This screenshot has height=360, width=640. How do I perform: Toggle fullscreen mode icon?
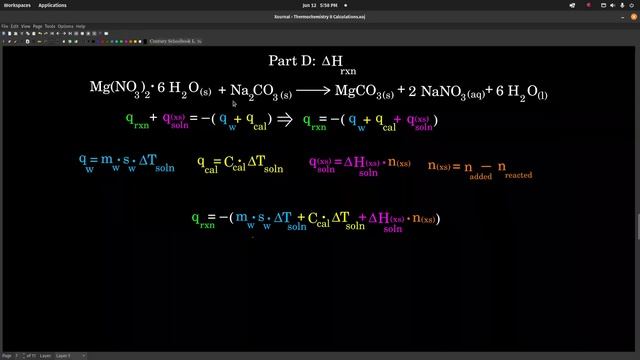[x=106, y=33]
